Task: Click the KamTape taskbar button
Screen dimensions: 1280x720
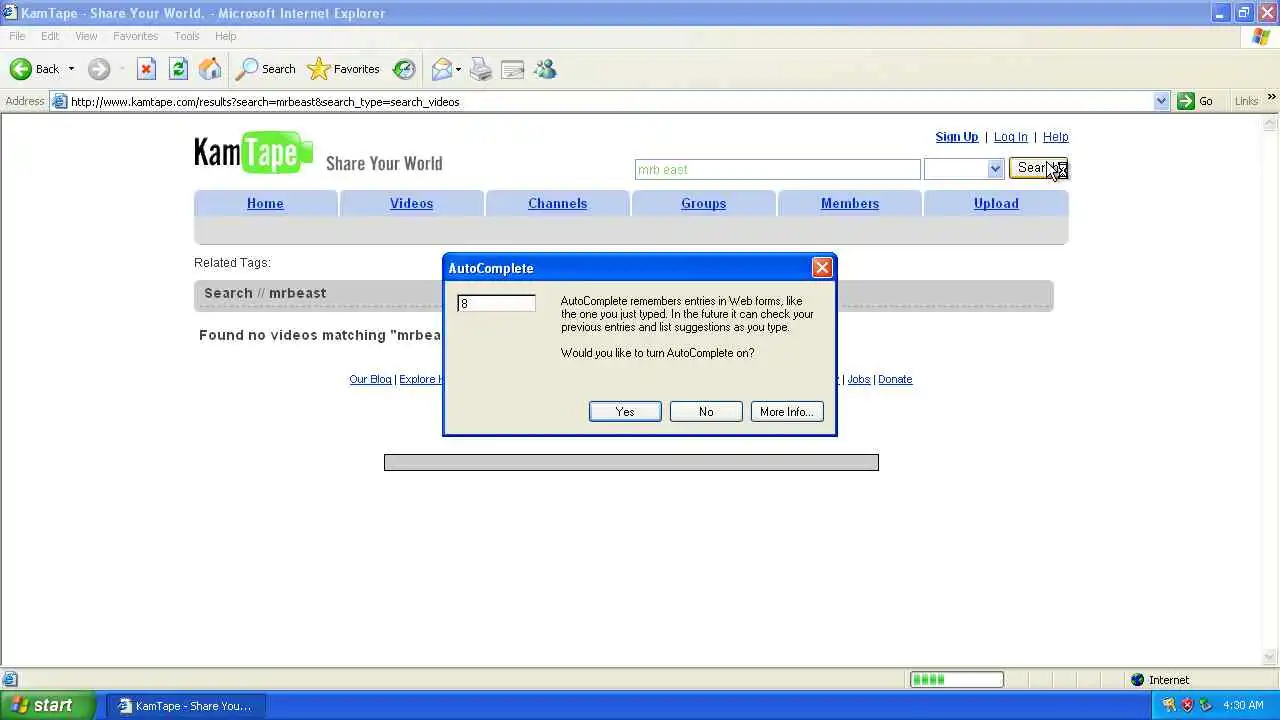Action: [185, 706]
